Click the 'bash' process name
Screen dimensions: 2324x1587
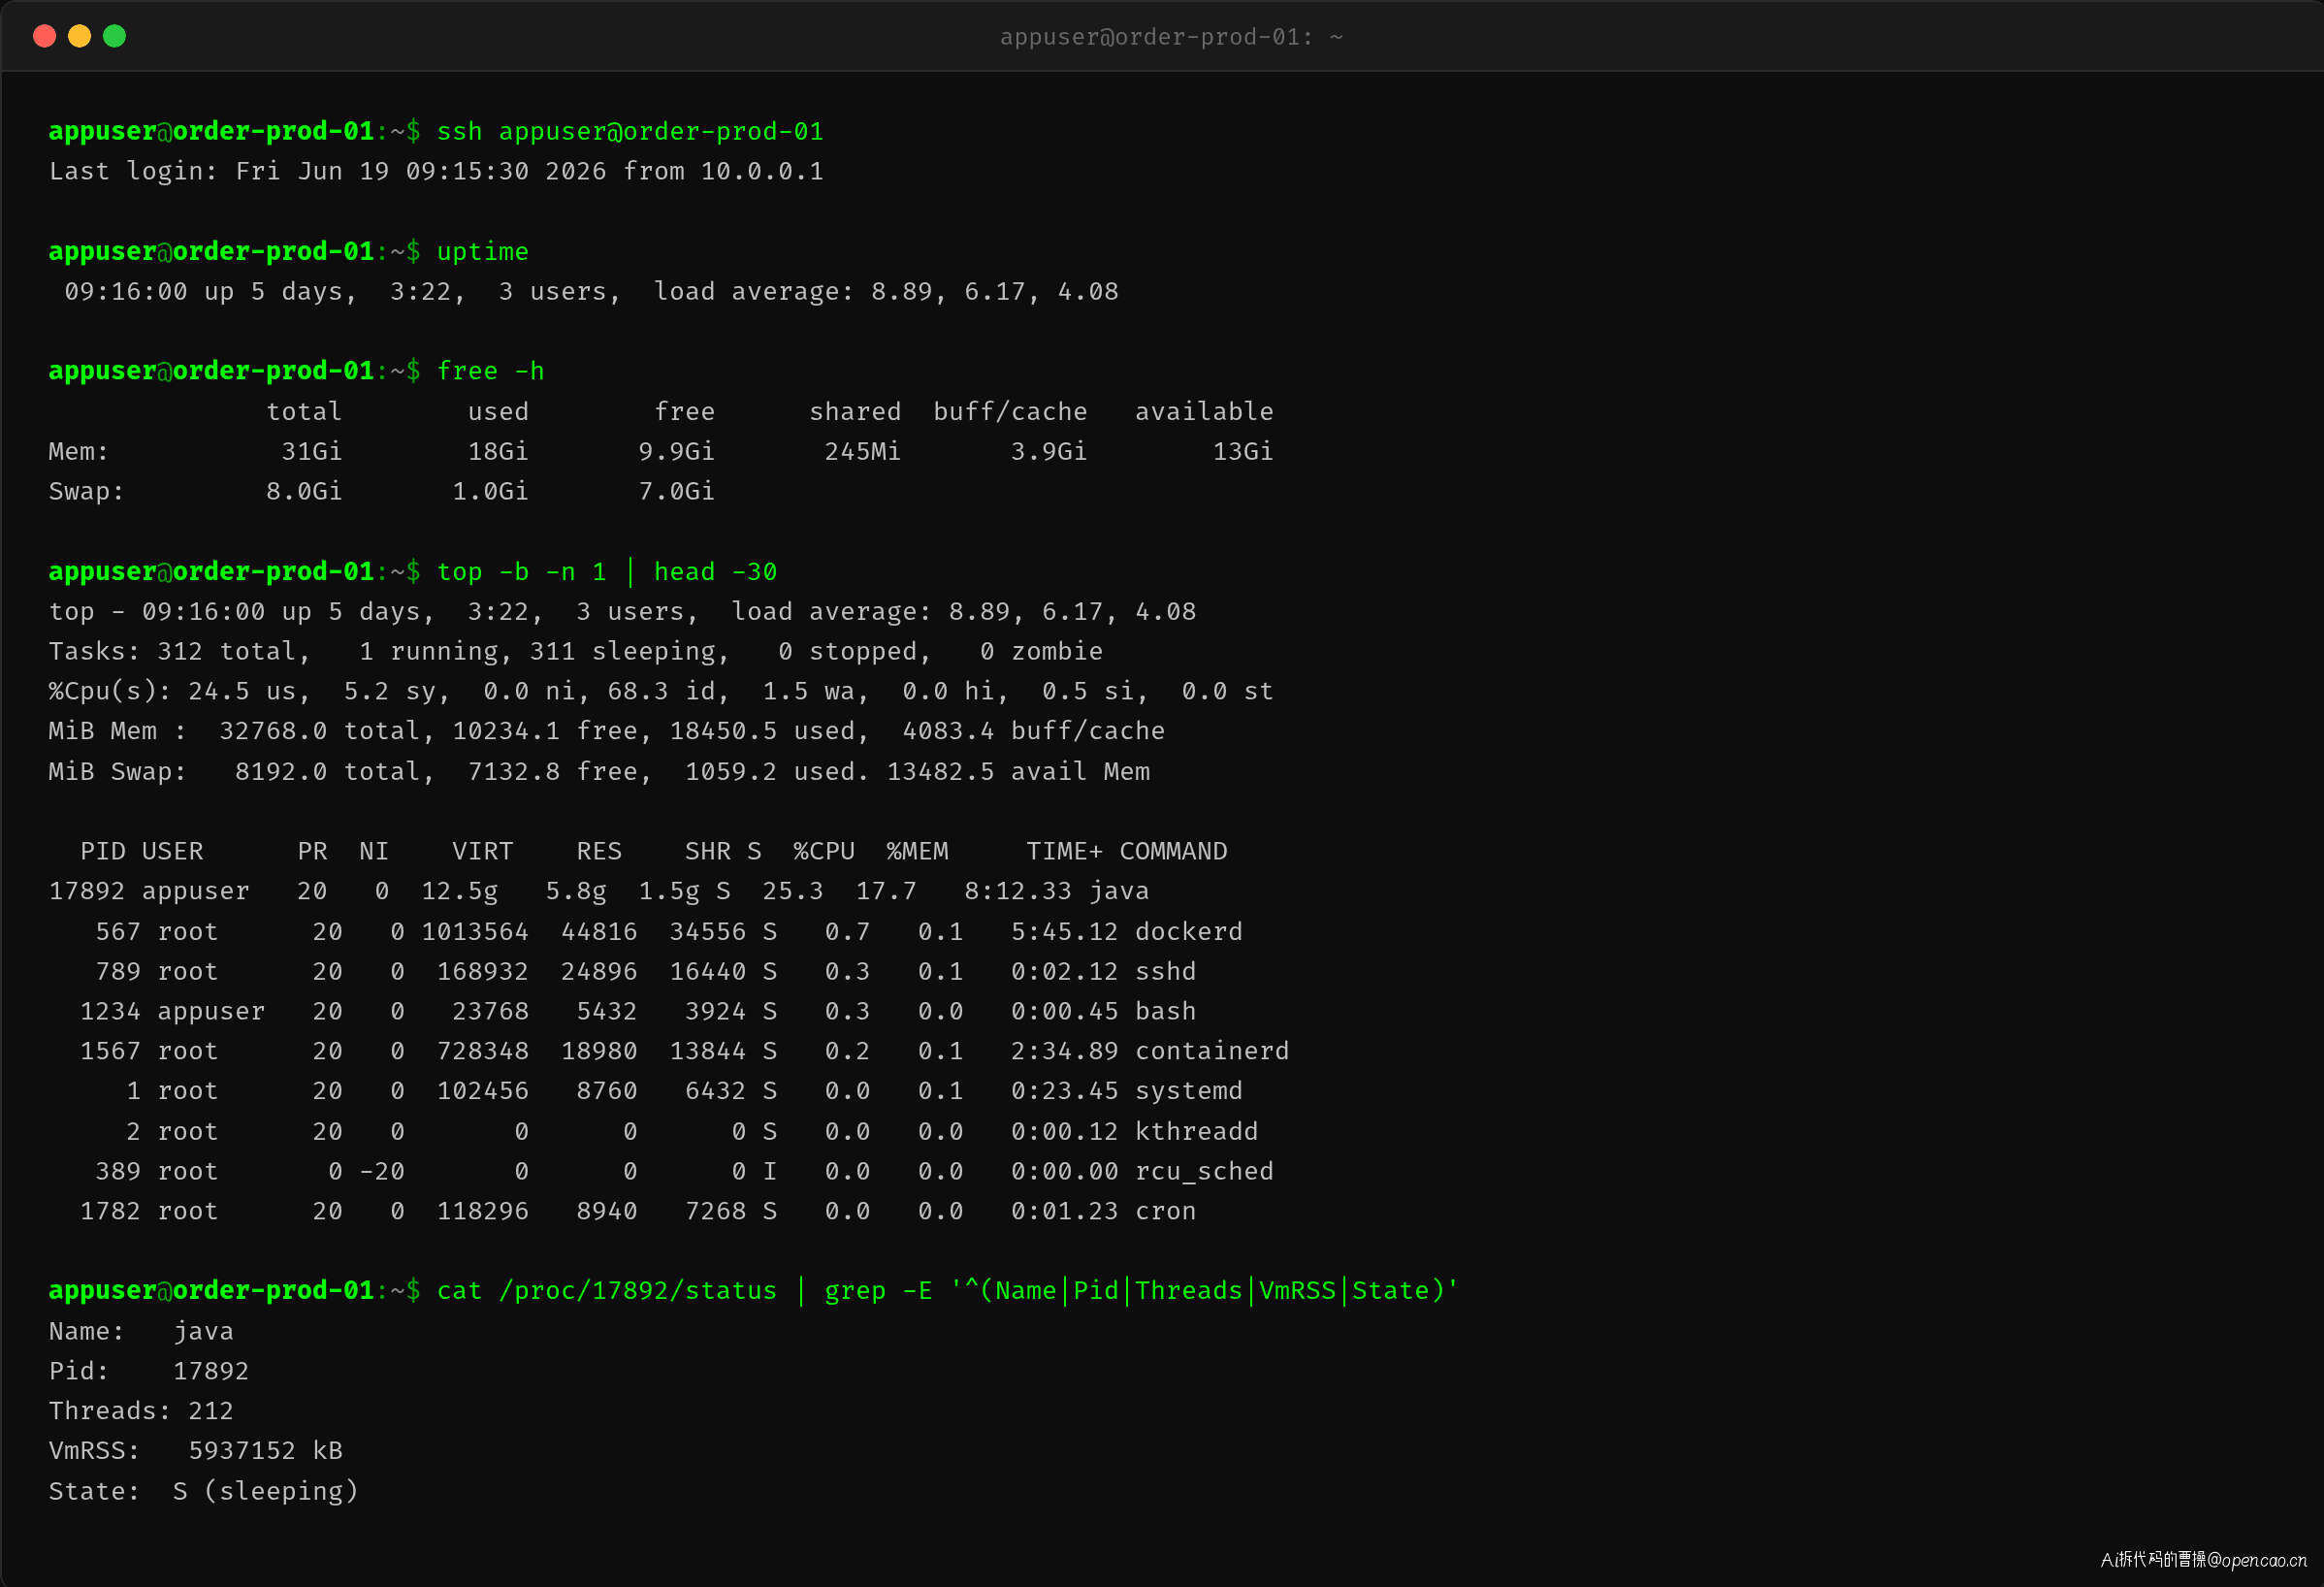pyautogui.click(x=1166, y=1011)
